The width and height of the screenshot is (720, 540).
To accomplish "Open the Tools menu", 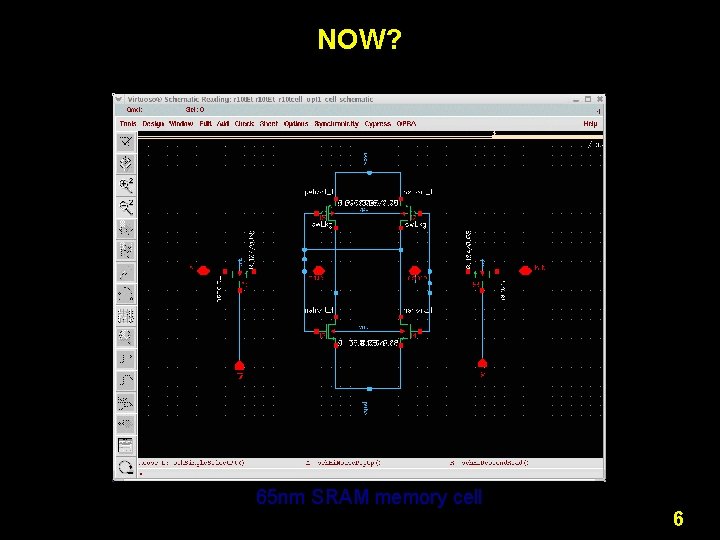I will [128, 124].
